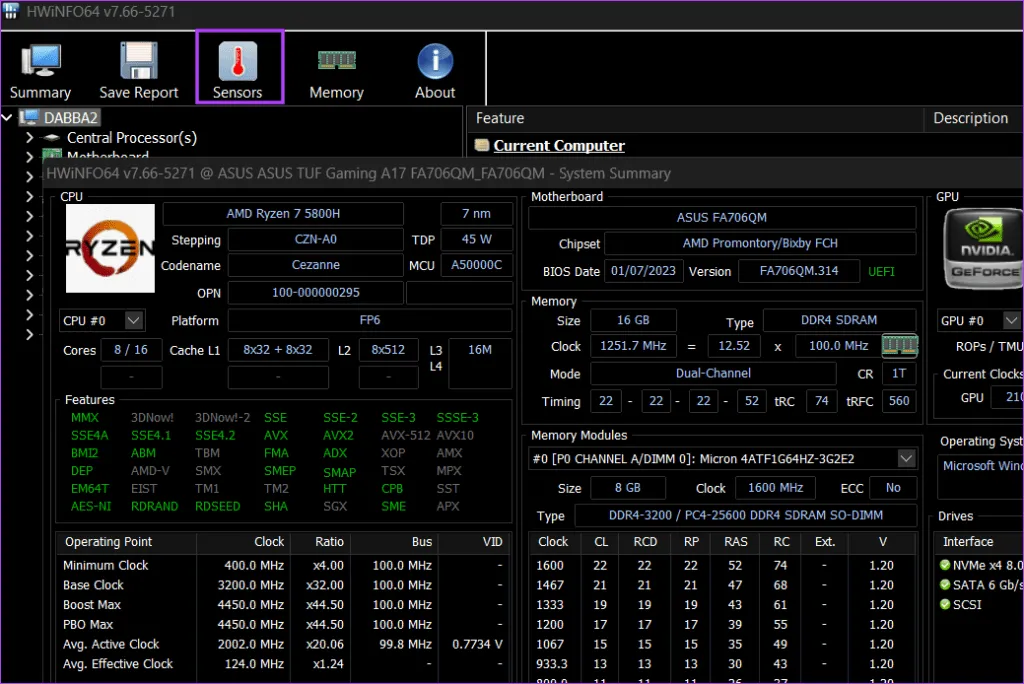Click the memory chip icon beside 100.0 MHz

[899, 346]
